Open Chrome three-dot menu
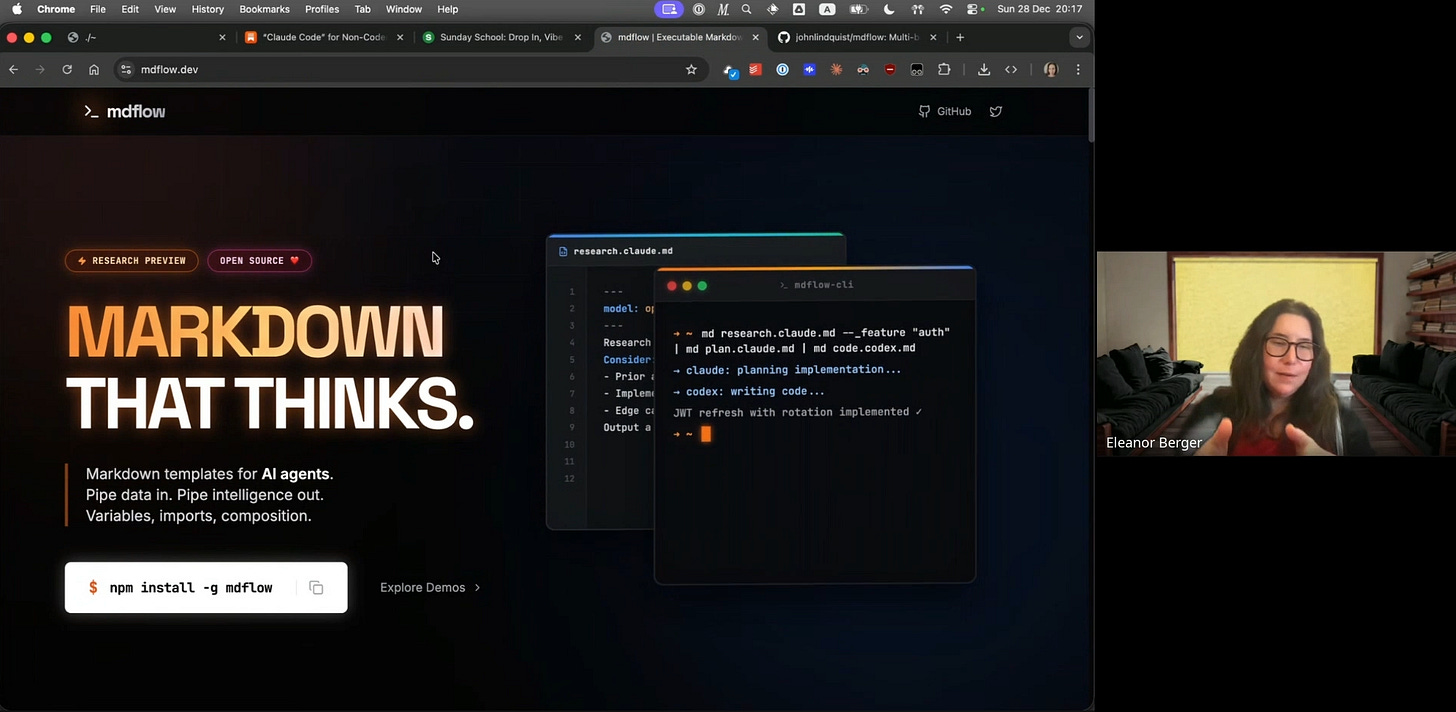The image size is (1456, 712). pos(1078,70)
